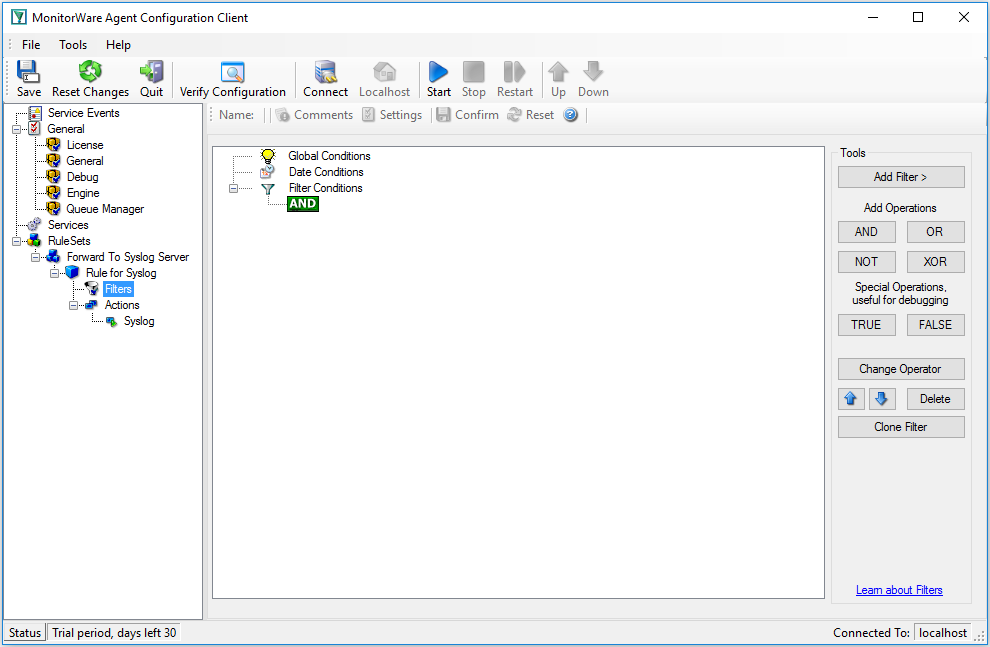Open the File menu
The image size is (990, 647).
tap(31, 45)
